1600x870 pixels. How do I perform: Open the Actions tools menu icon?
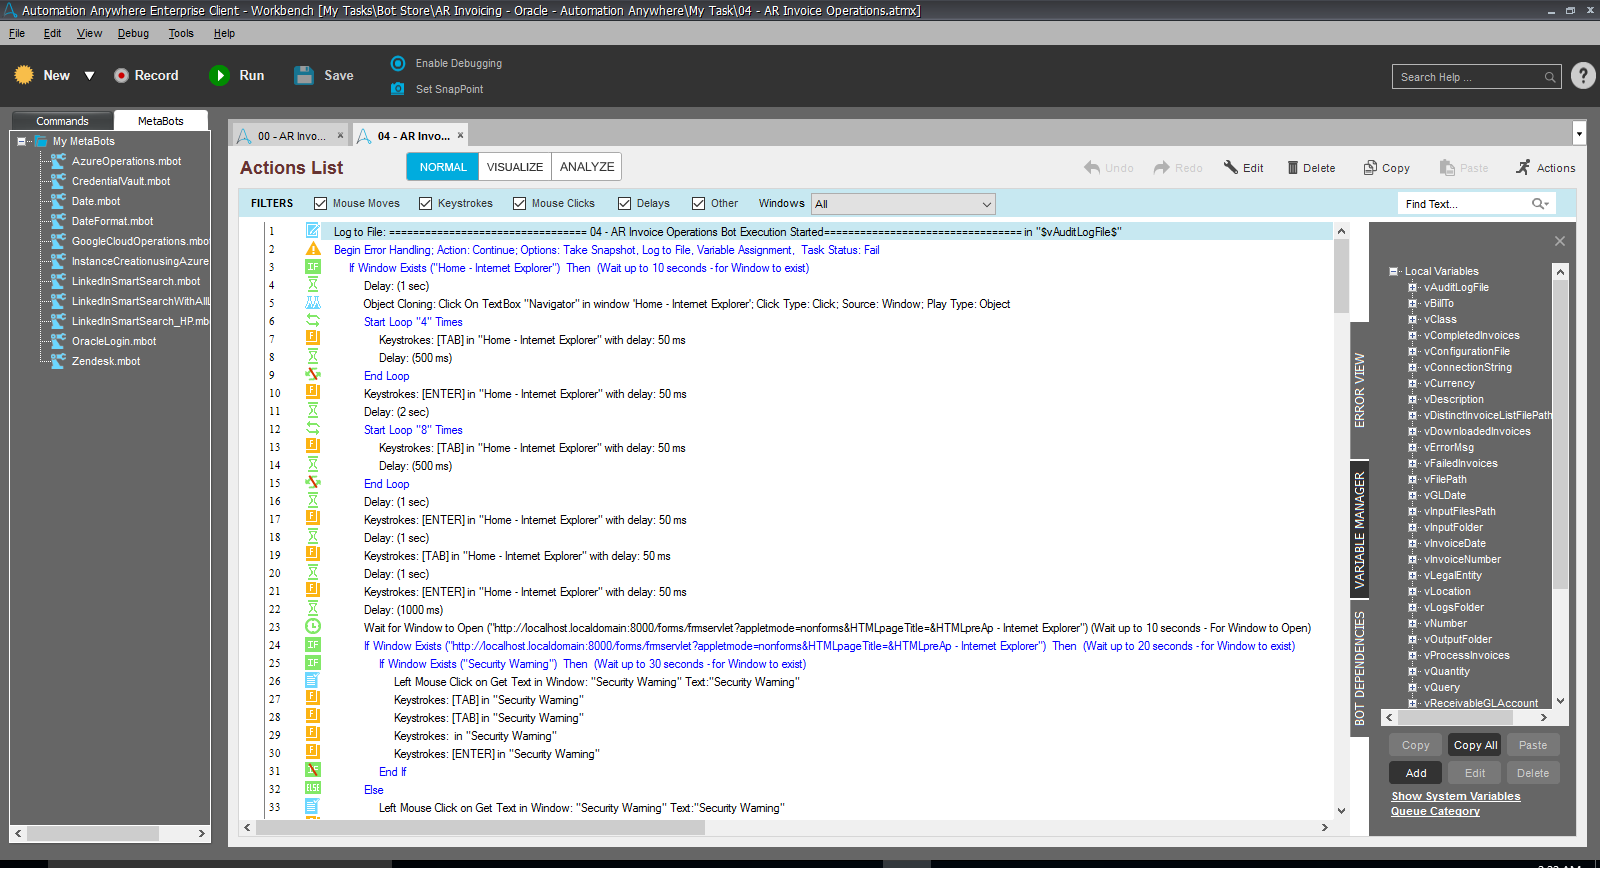(1523, 168)
